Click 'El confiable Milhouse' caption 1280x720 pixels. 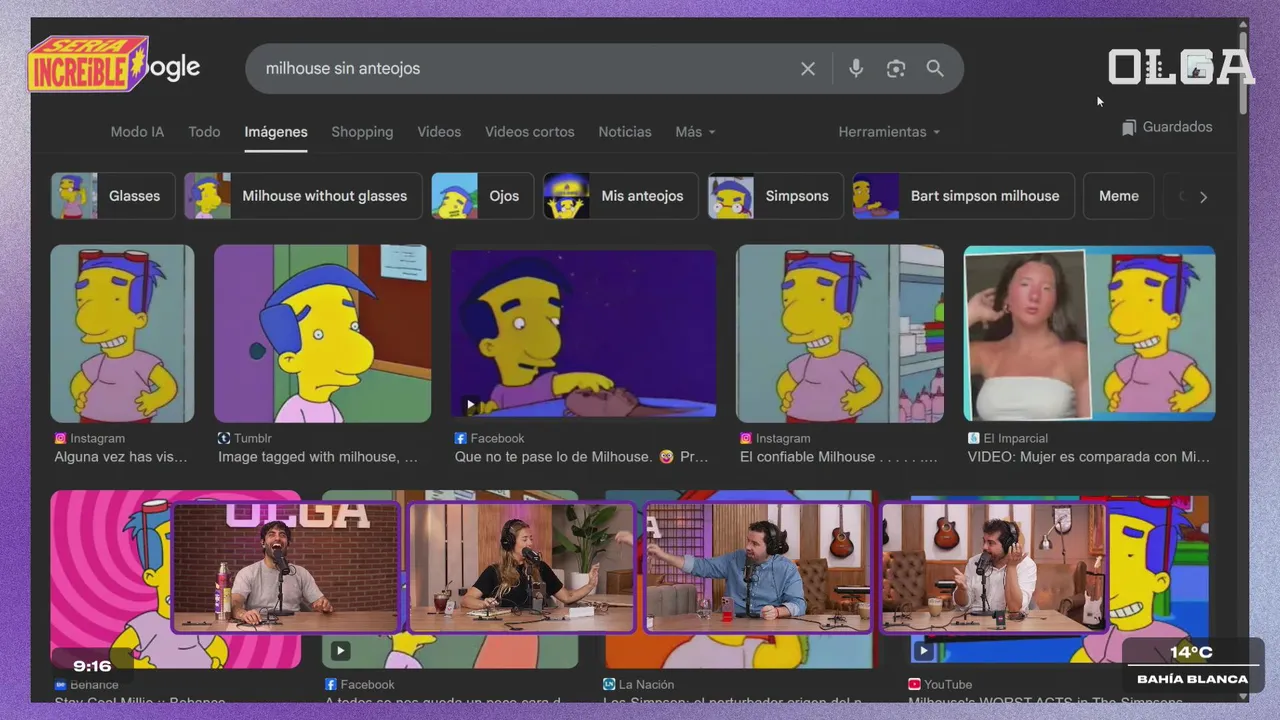839,457
